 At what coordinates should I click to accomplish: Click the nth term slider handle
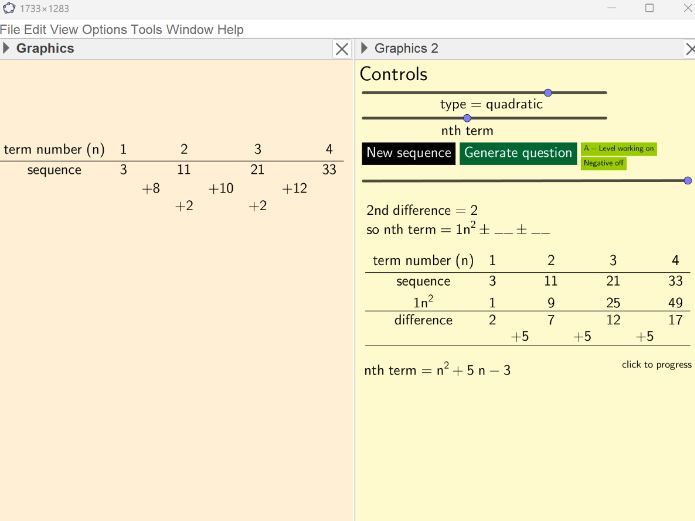tap(467, 118)
